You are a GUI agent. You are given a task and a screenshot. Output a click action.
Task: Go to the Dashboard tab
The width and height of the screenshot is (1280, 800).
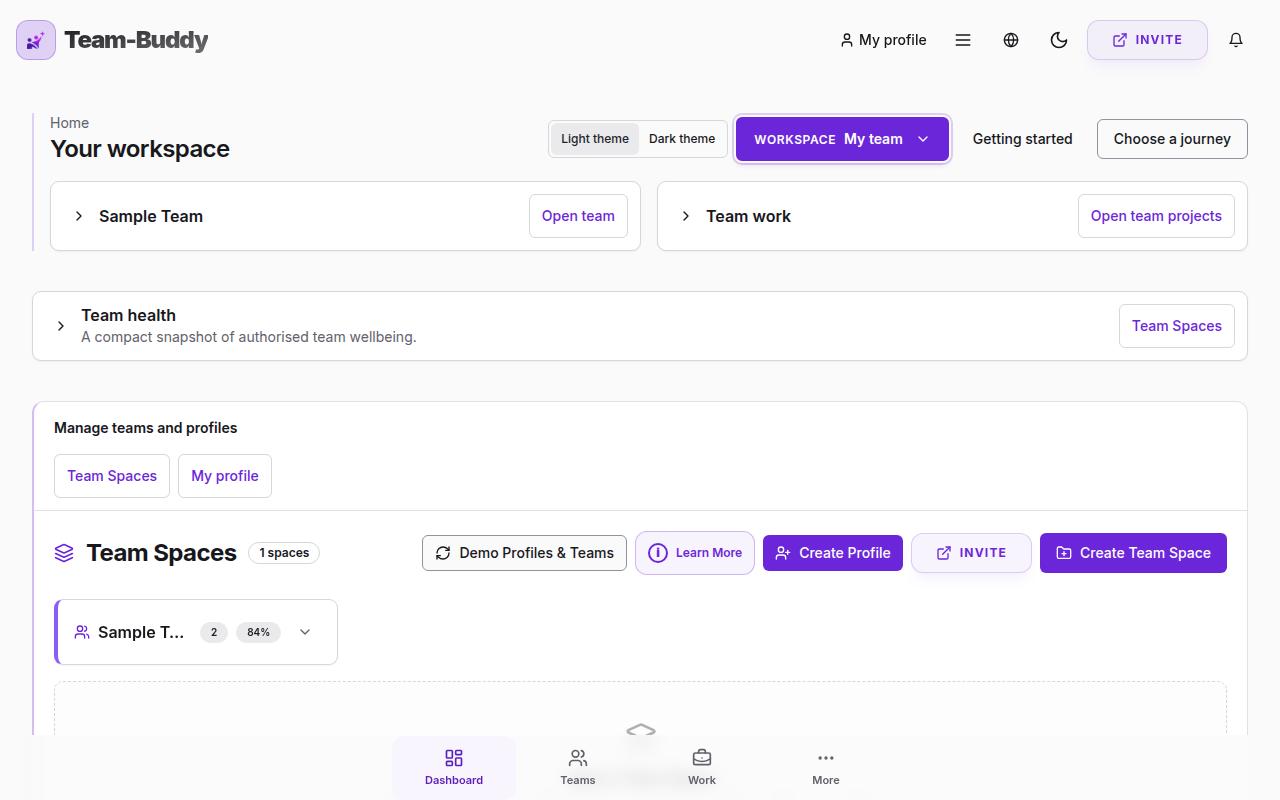point(454,767)
